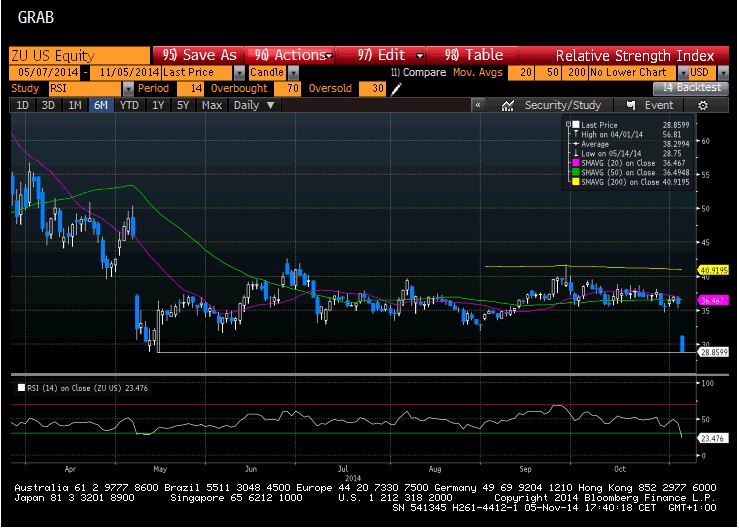Click the start date 05/07/2014 field
Screen dimensions: 739x529
(x=45, y=73)
